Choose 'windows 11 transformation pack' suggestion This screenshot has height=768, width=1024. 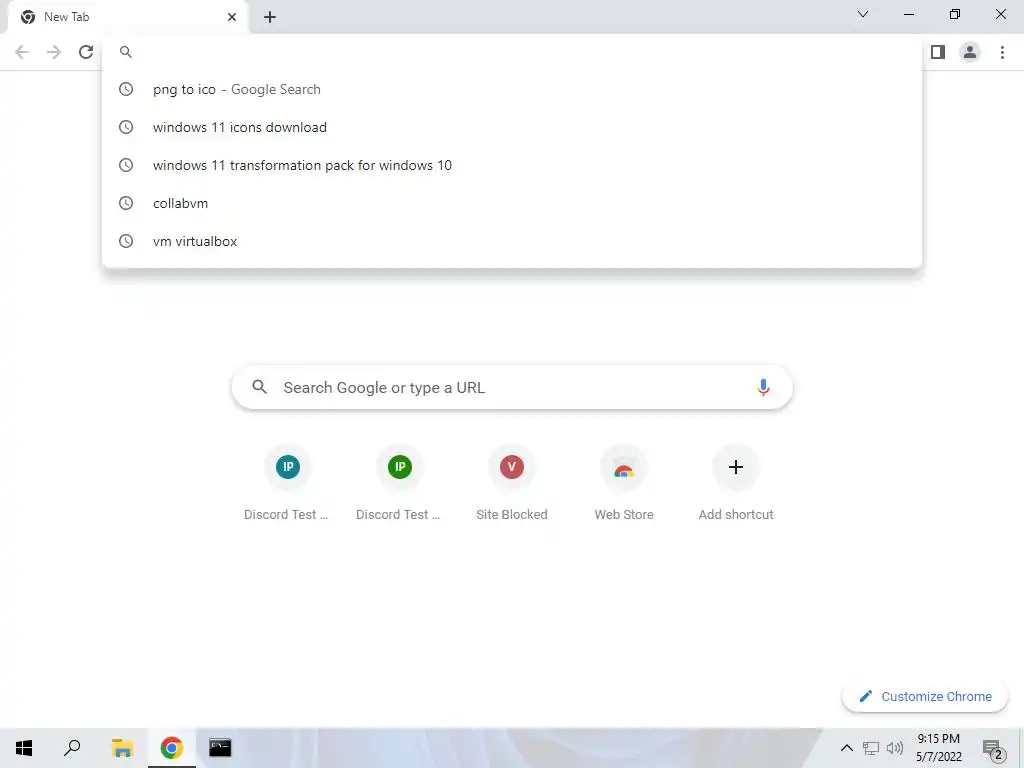[x=511, y=165]
